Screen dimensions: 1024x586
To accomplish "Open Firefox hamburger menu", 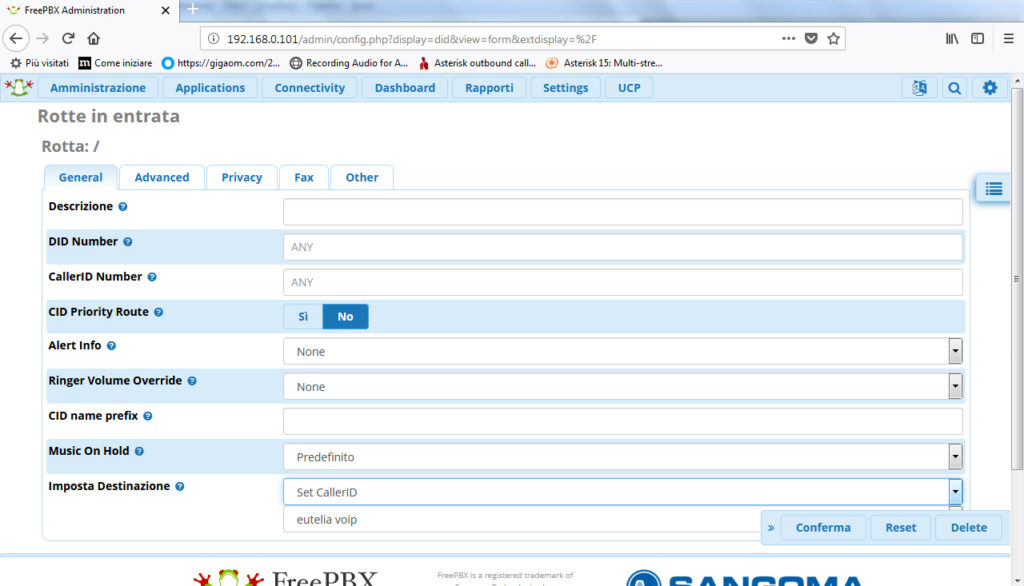I will (1008, 39).
